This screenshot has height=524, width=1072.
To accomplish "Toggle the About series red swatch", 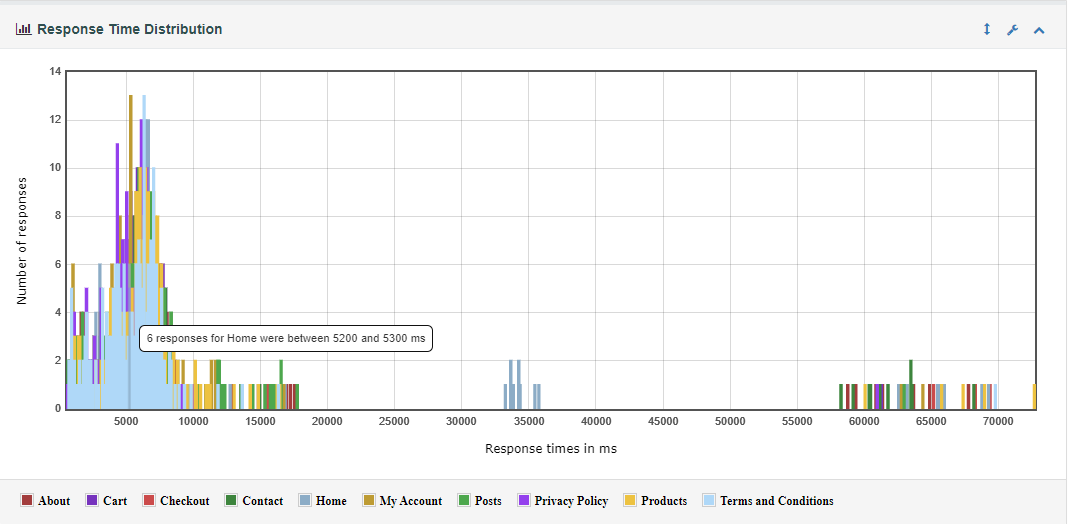I will [27, 500].
